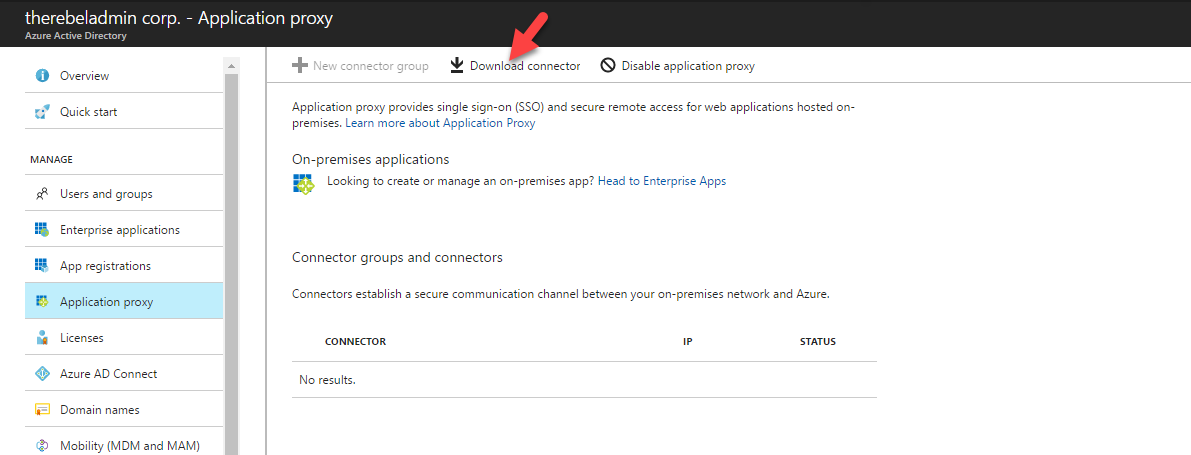This screenshot has width=1191, height=455.
Task: Click the on-premises applications icon
Action: 304,184
